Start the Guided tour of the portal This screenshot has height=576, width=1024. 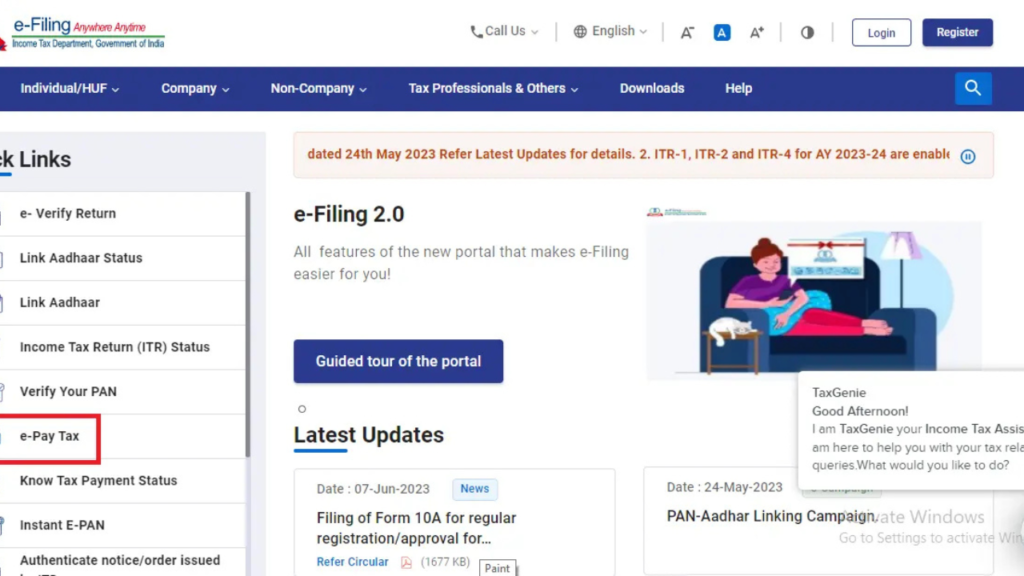398,361
